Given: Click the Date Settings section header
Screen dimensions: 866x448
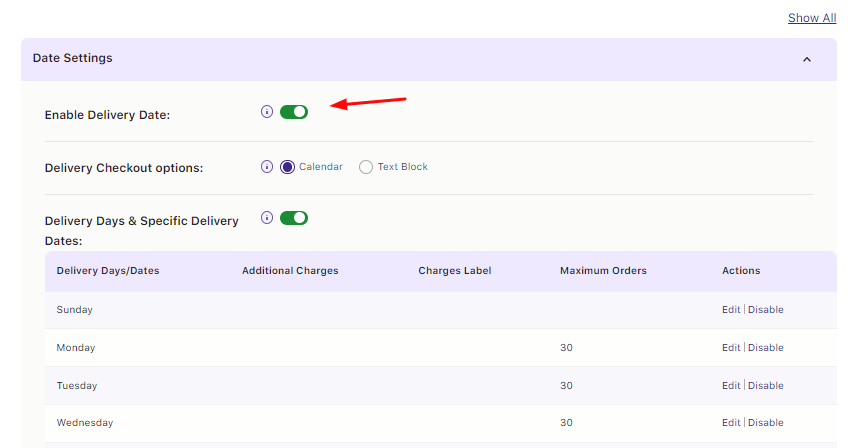Looking at the screenshot, I should click(x=73, y=58).
